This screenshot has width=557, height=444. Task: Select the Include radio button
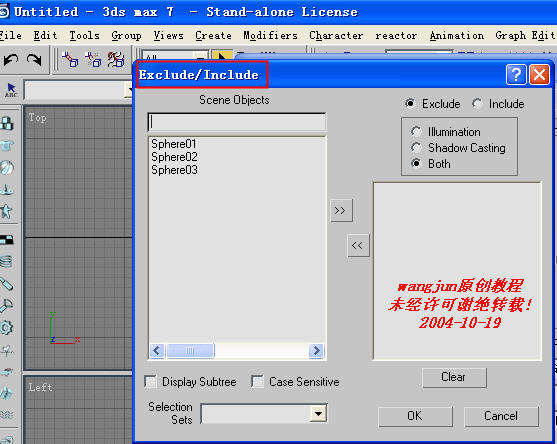(477, 104)
